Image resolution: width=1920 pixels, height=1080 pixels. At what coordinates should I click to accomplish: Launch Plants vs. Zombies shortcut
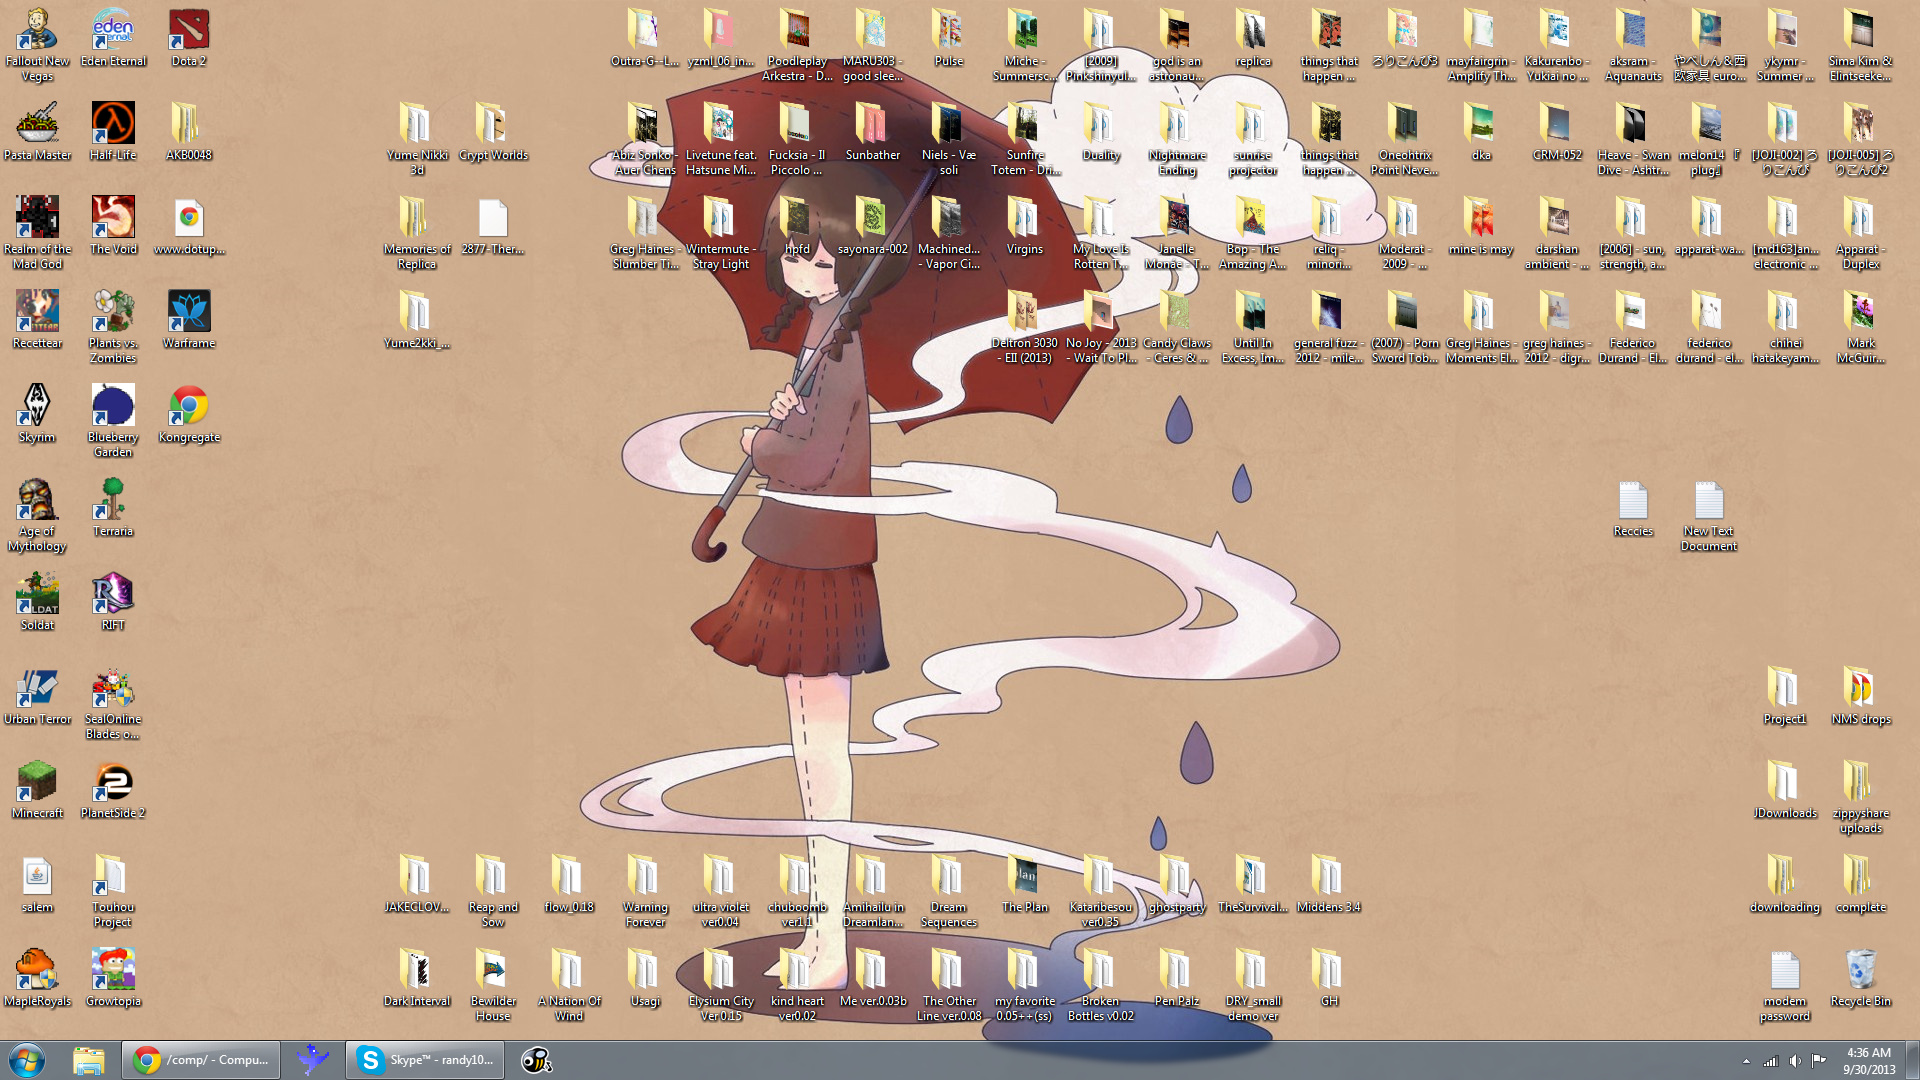pyautogui.click(x=113, y=327)
